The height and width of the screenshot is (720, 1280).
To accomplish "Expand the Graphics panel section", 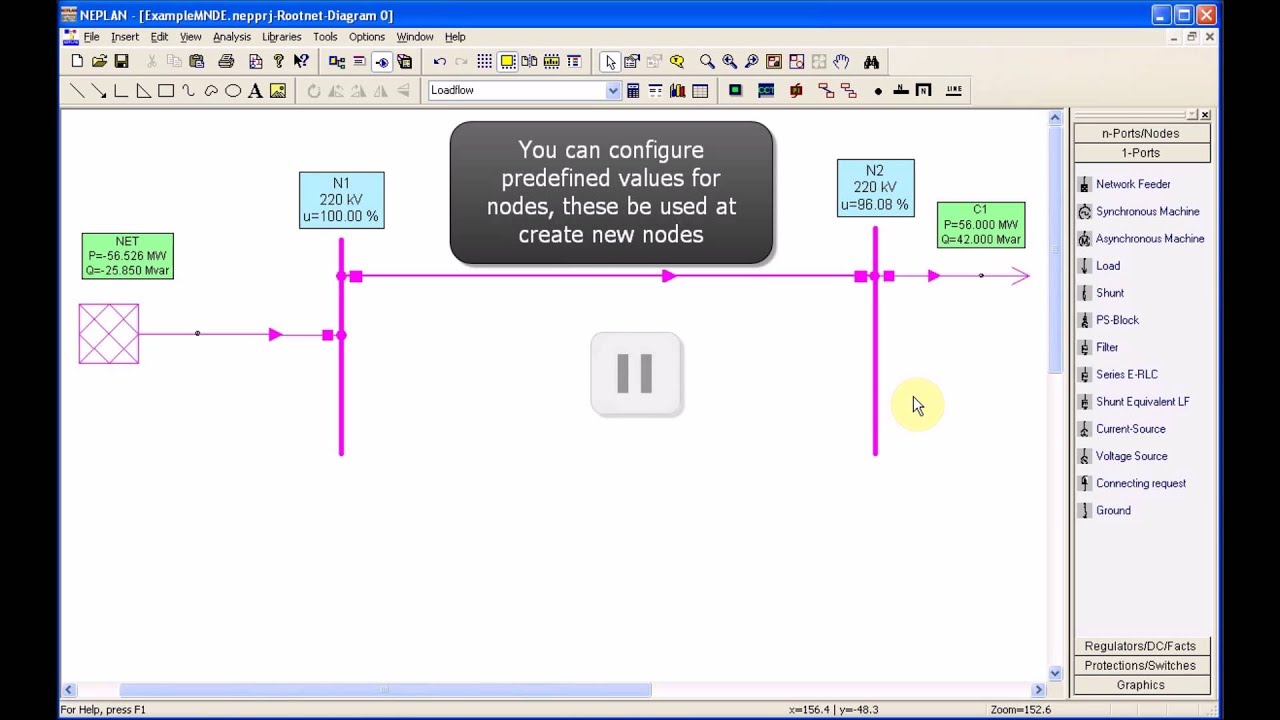I will (x=1140, y=685).
